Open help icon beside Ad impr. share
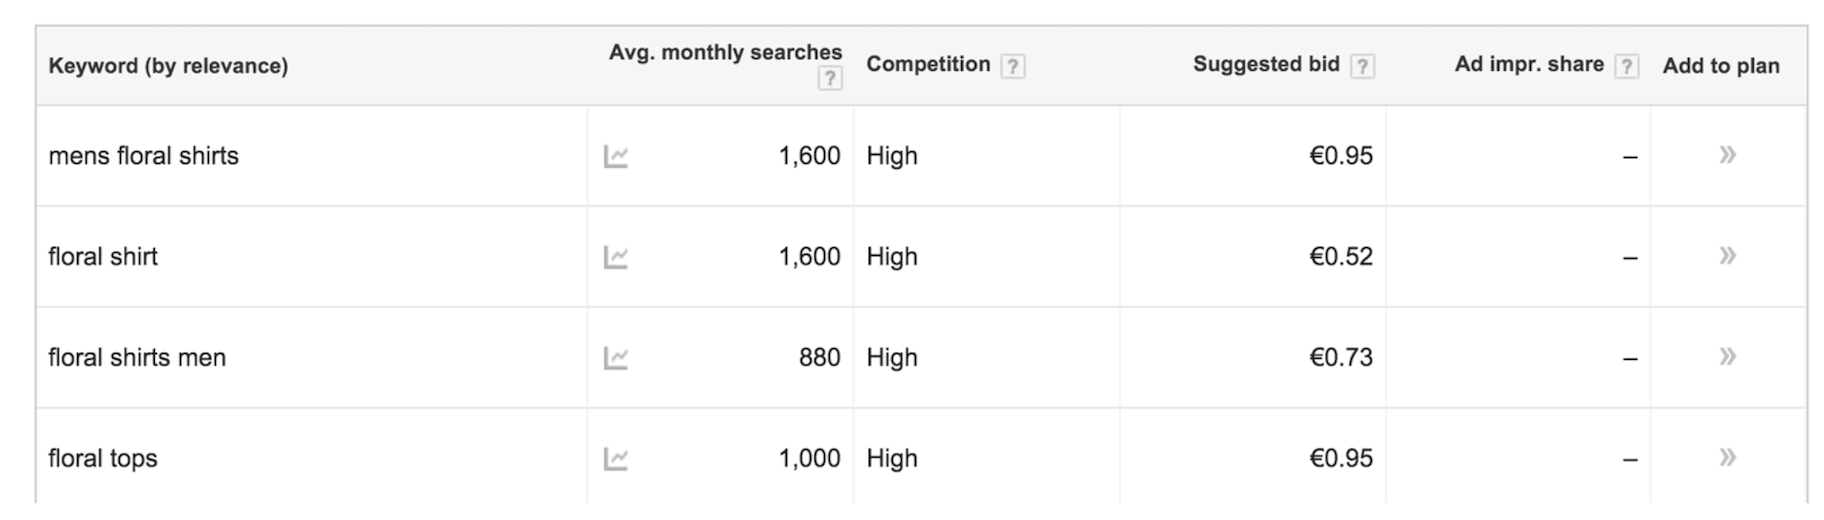Viewport: 1824px width, 520px height. click(1627, 66)
